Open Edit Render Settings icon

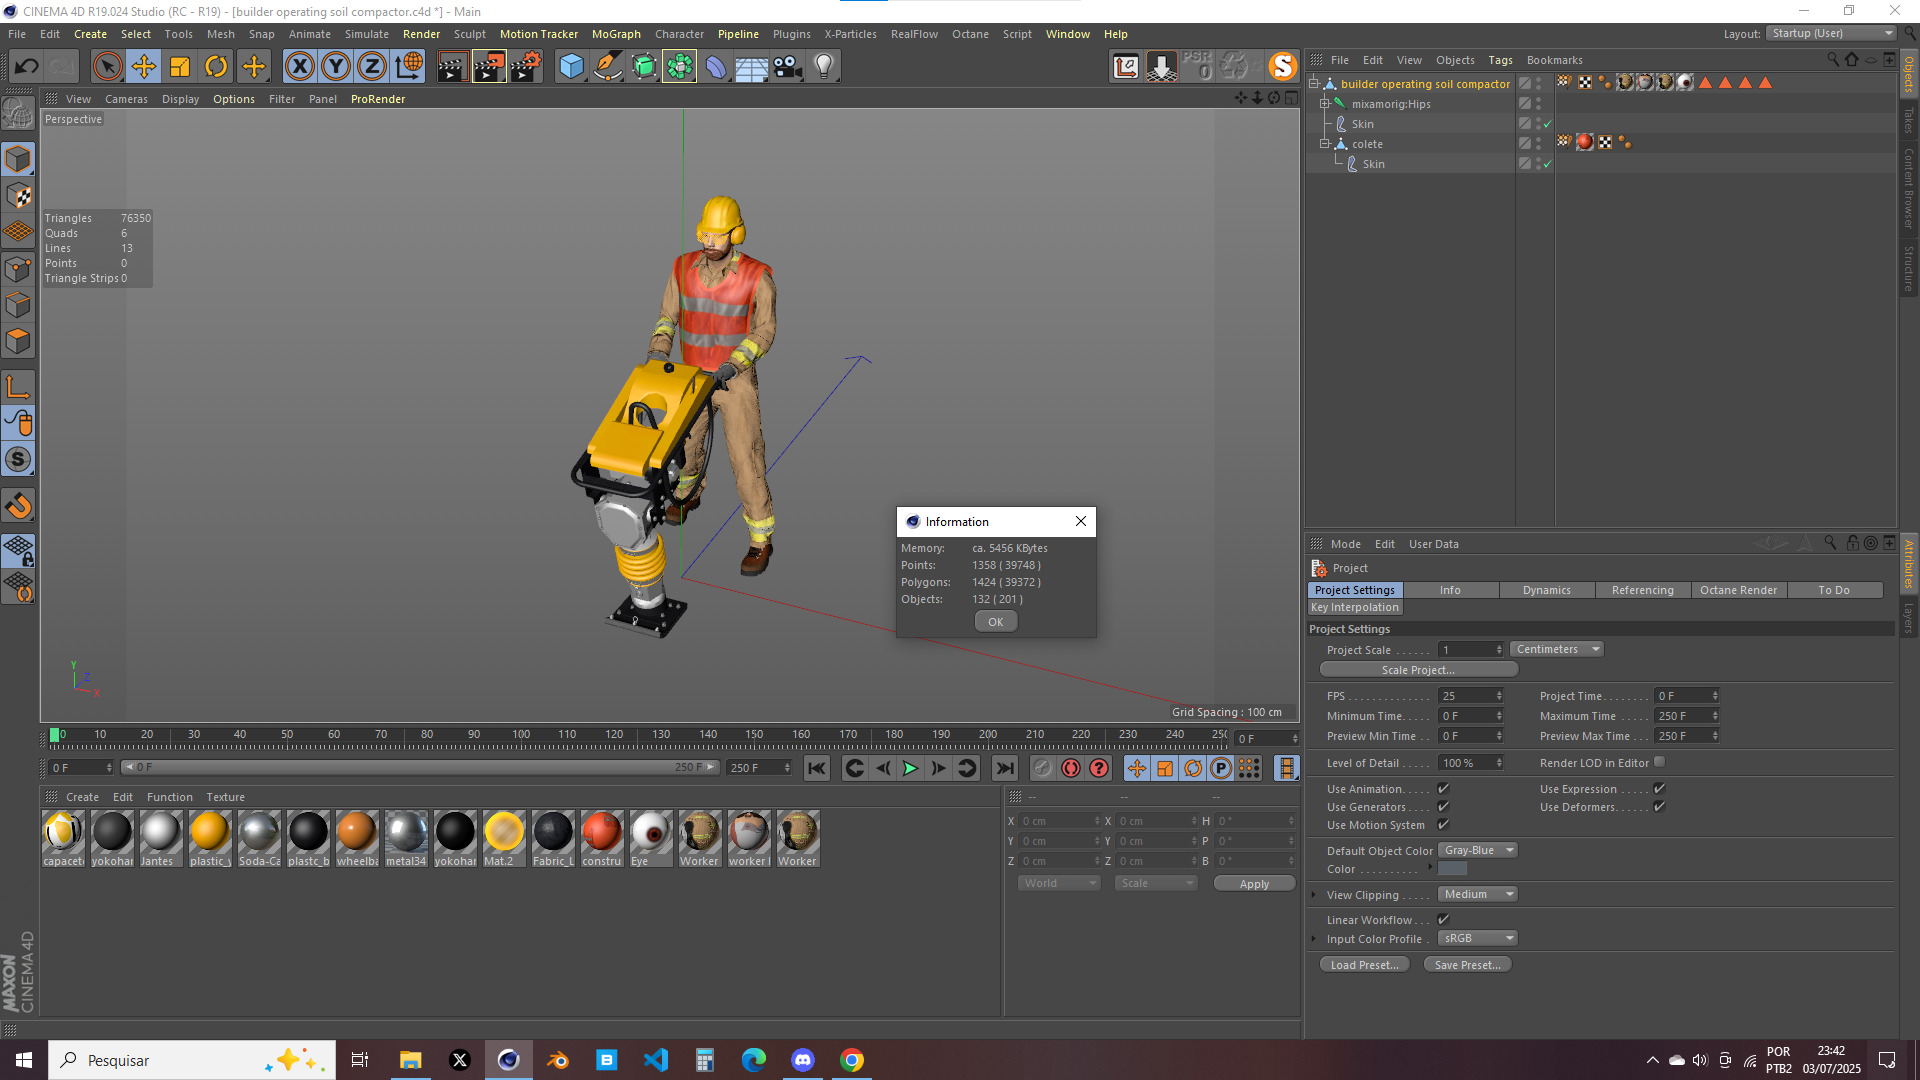(526, 67)
